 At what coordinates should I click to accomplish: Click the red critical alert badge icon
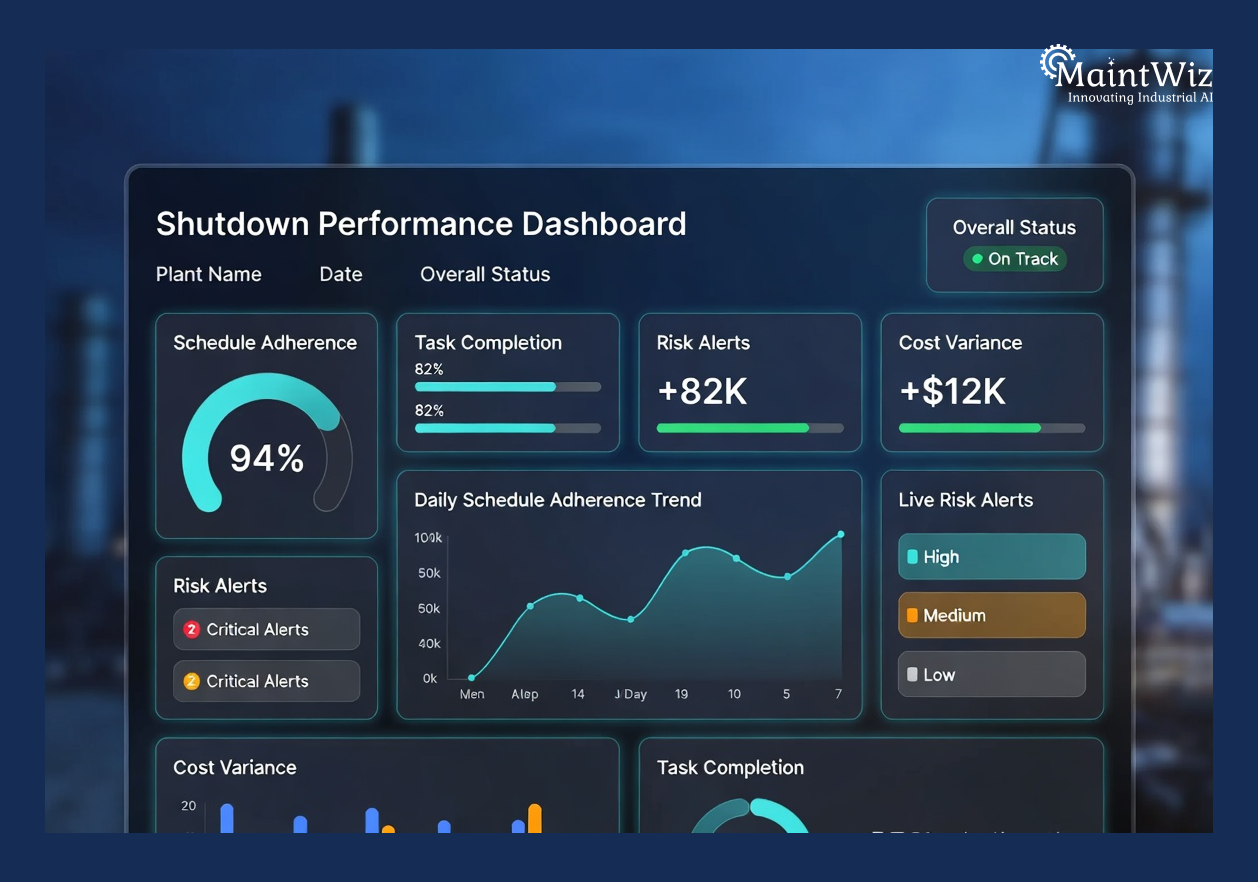[x=190, y=629]
